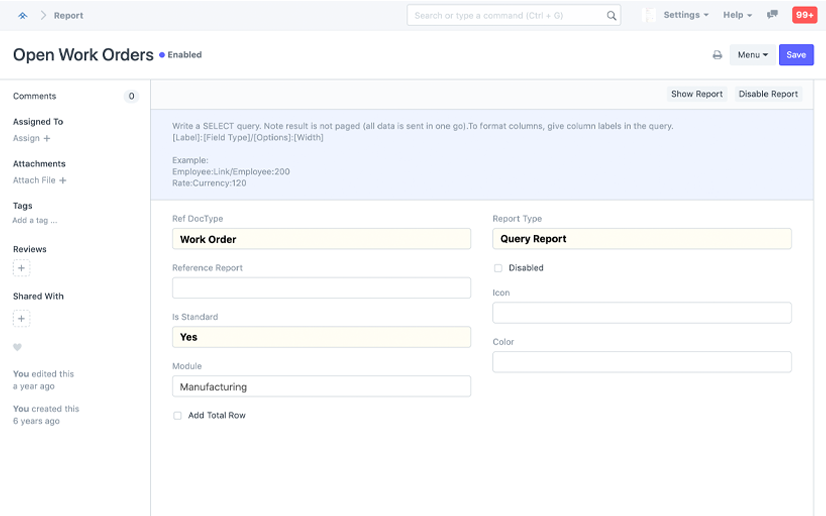Open the Help dropdown menu
Viewport: 826px width, 516px height.
click(737, 15)
